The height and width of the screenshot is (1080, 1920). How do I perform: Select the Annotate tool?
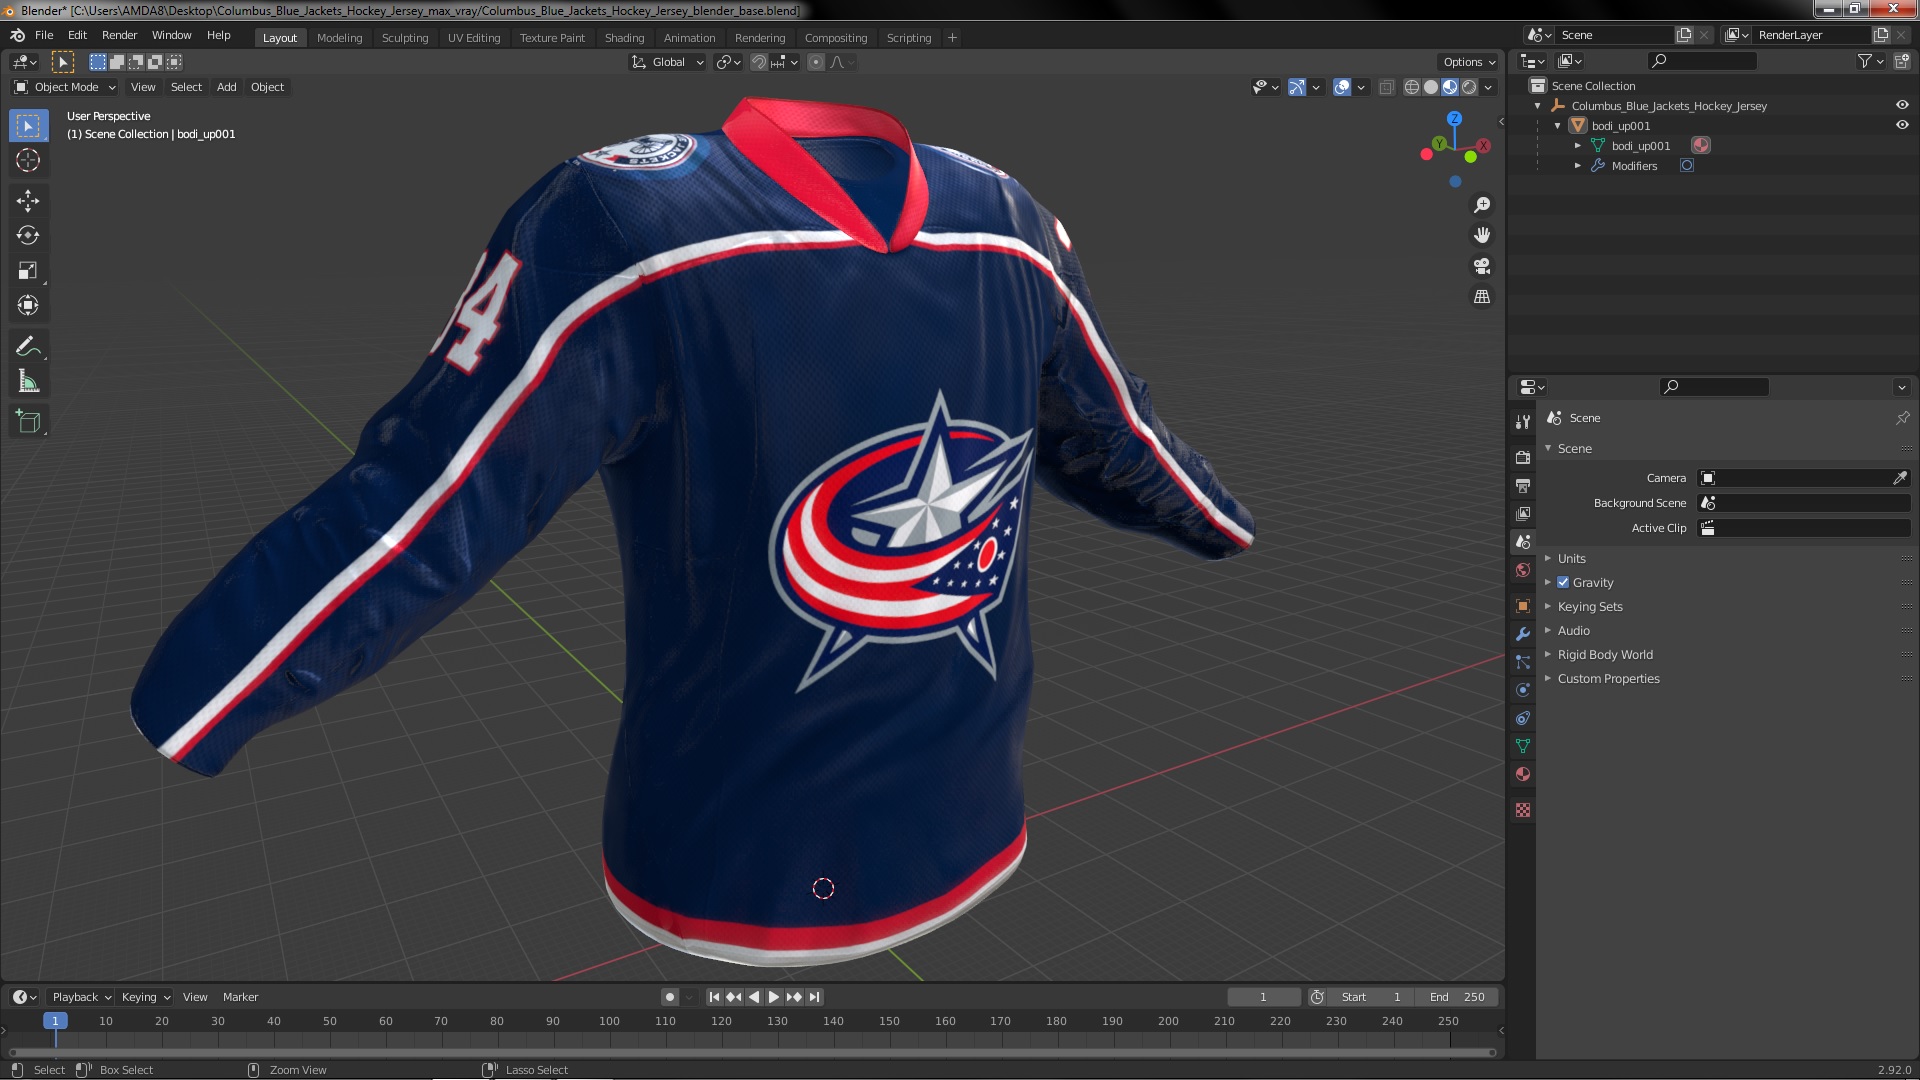pos(28,347)
